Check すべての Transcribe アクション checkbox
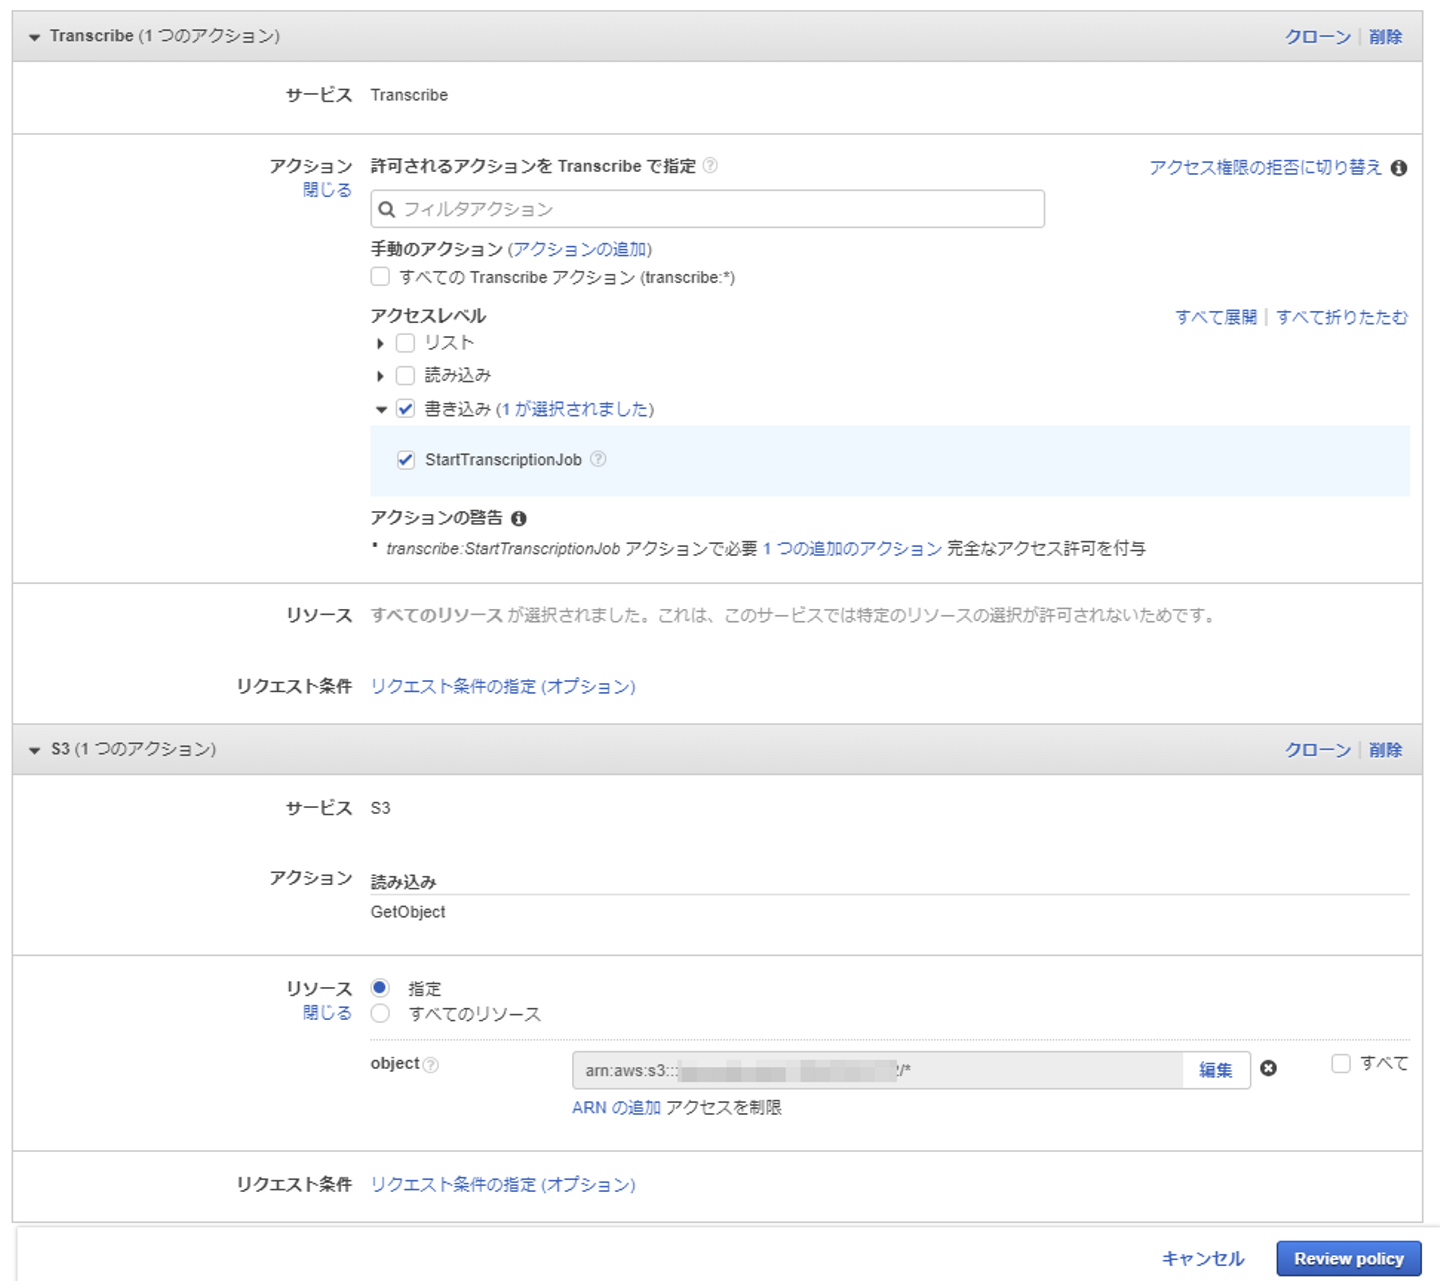 pos(380,277)
